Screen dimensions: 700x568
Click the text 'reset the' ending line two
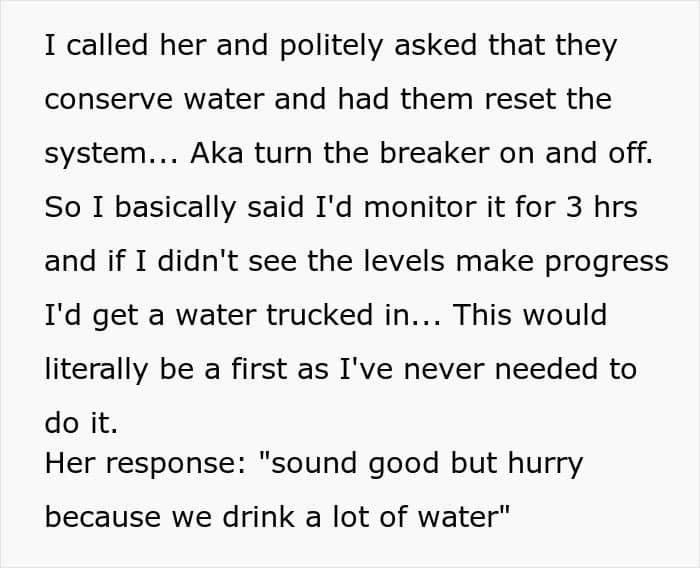click(548, 99)
